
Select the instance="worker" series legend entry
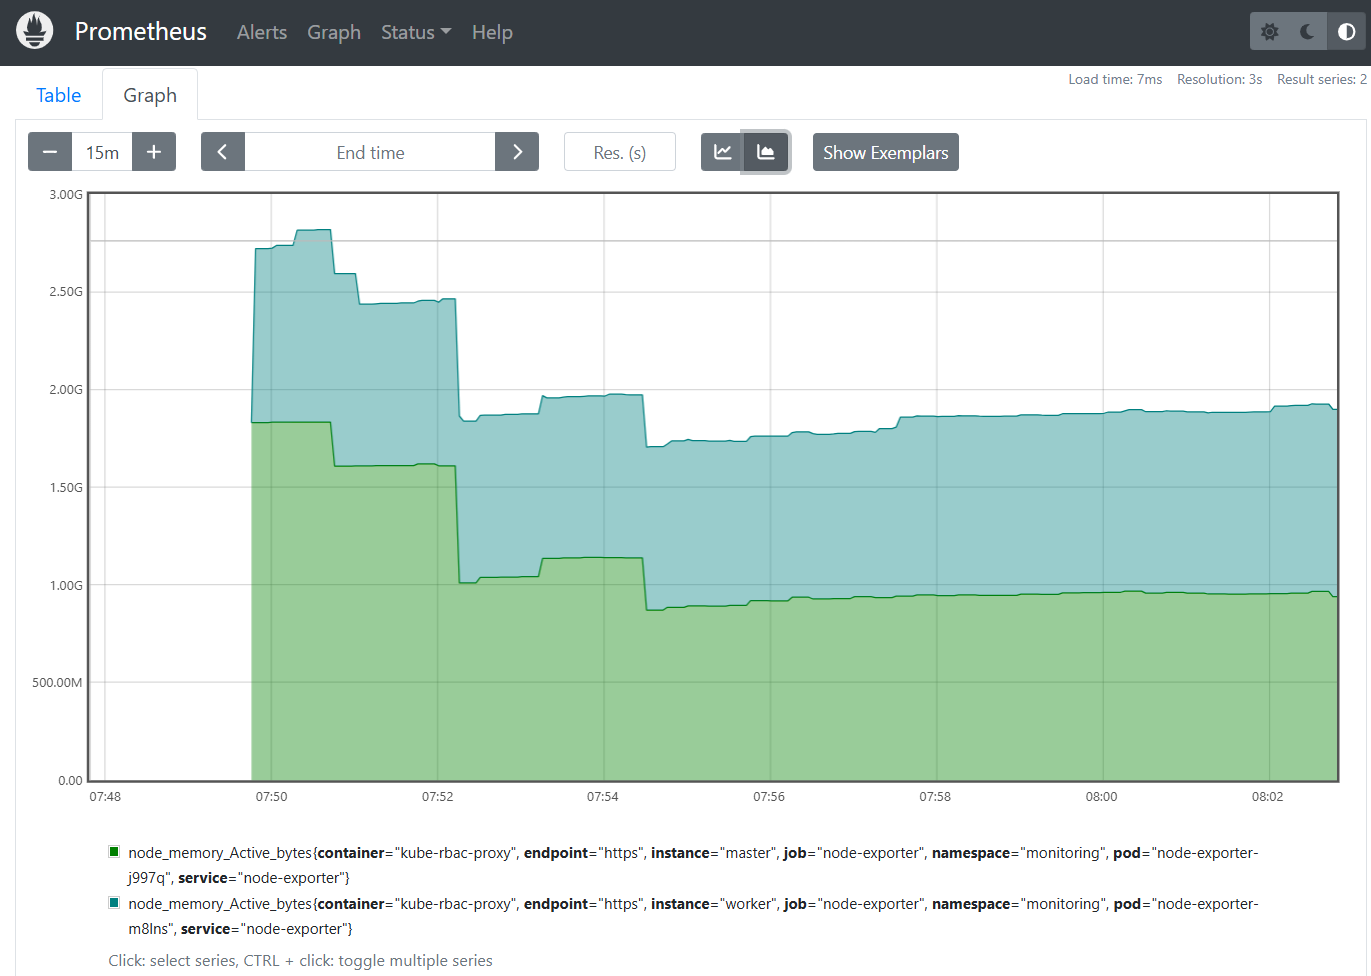point(693,916)
